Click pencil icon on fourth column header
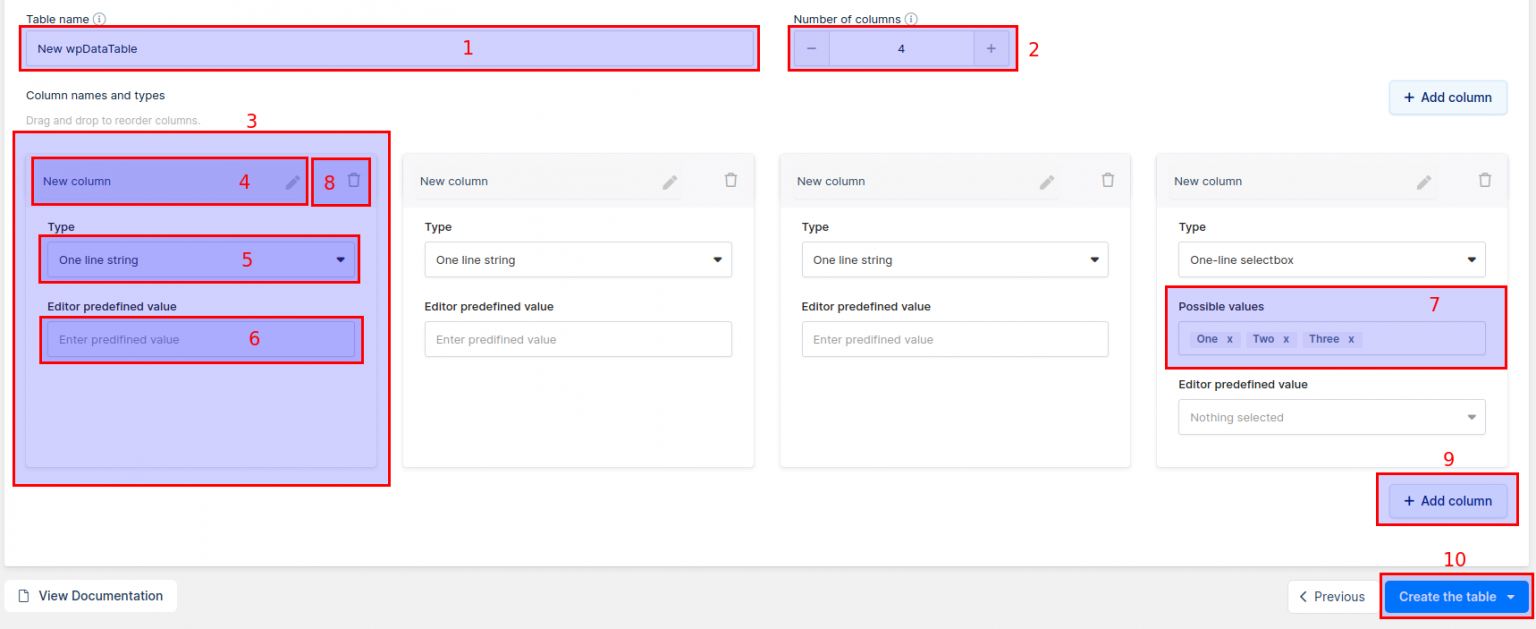Viewport: 1536px width, 629px height. point(1424,182)
